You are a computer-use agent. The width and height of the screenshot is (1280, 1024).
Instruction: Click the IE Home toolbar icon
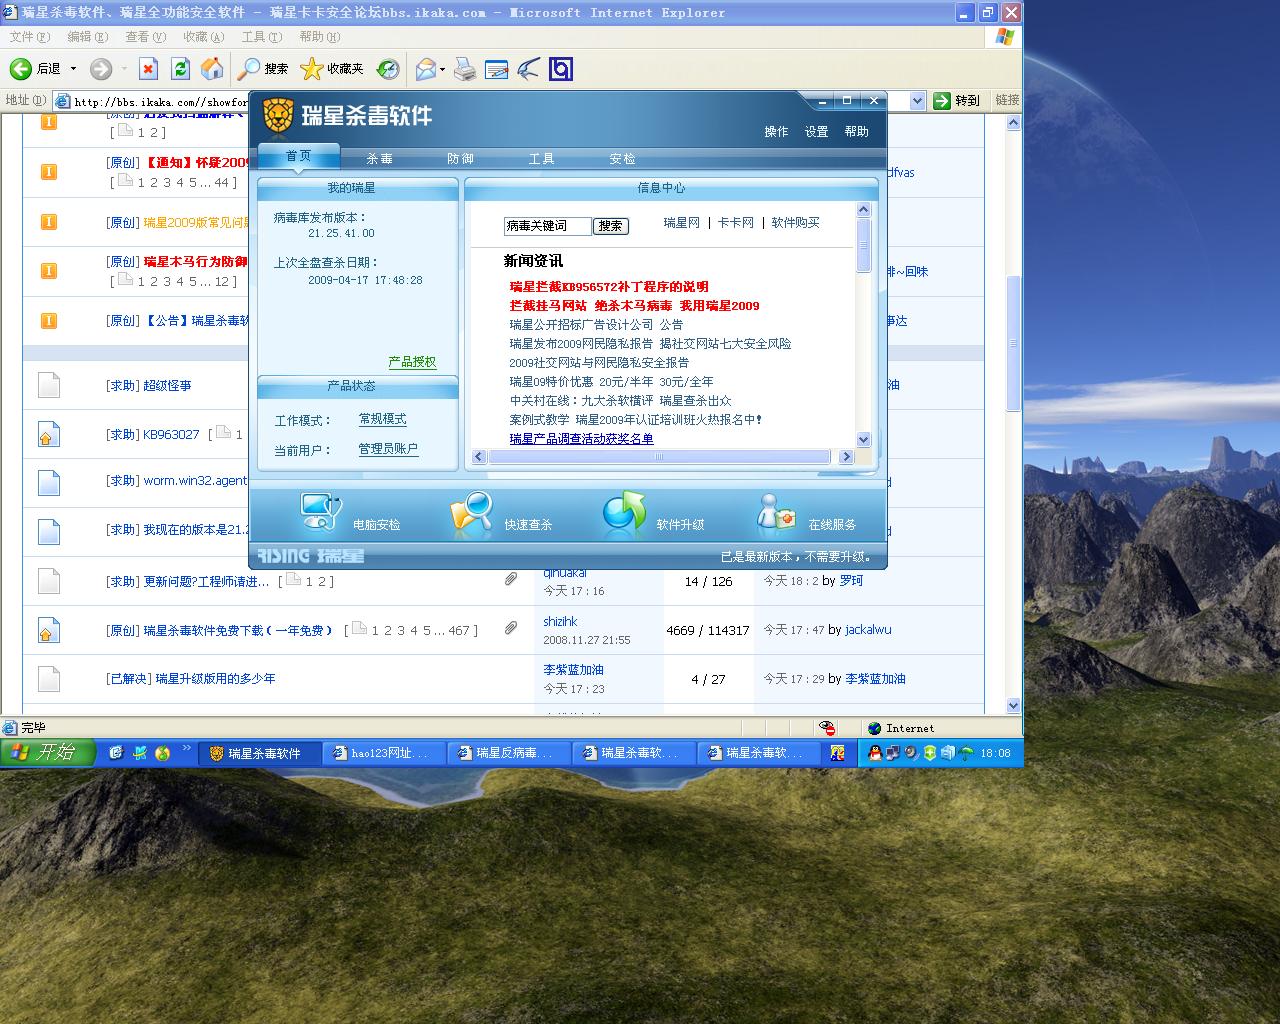212,68
